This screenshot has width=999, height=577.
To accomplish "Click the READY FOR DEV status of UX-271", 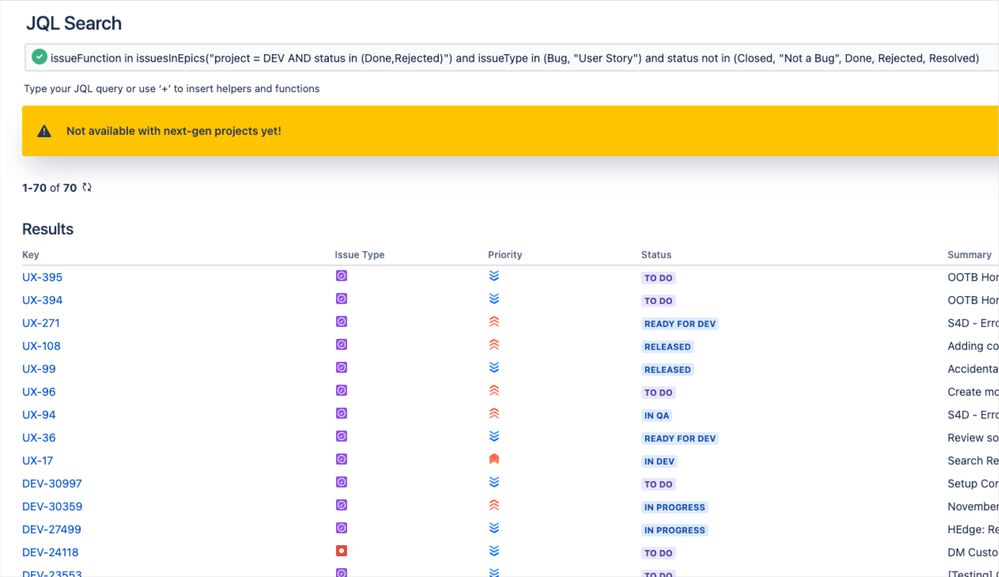I will tap(680, 324).
